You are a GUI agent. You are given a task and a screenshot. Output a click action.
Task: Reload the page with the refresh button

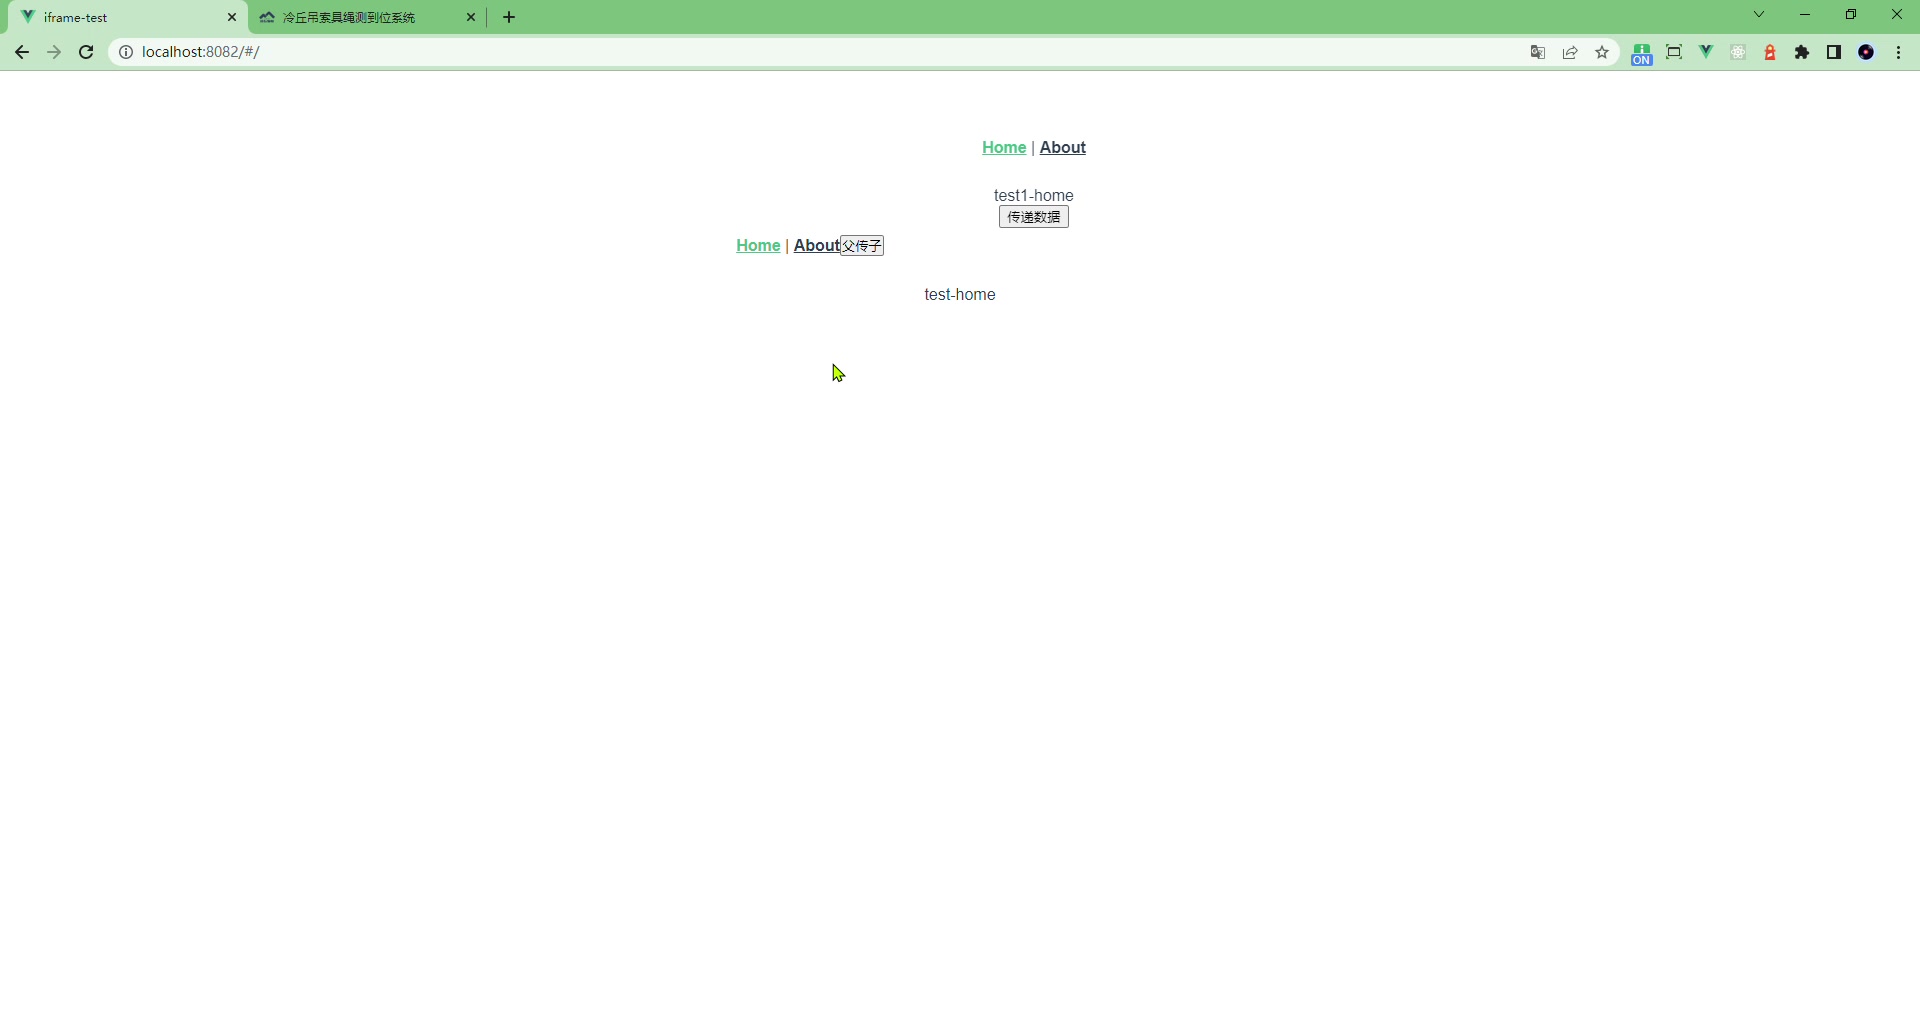pos(86,52)
